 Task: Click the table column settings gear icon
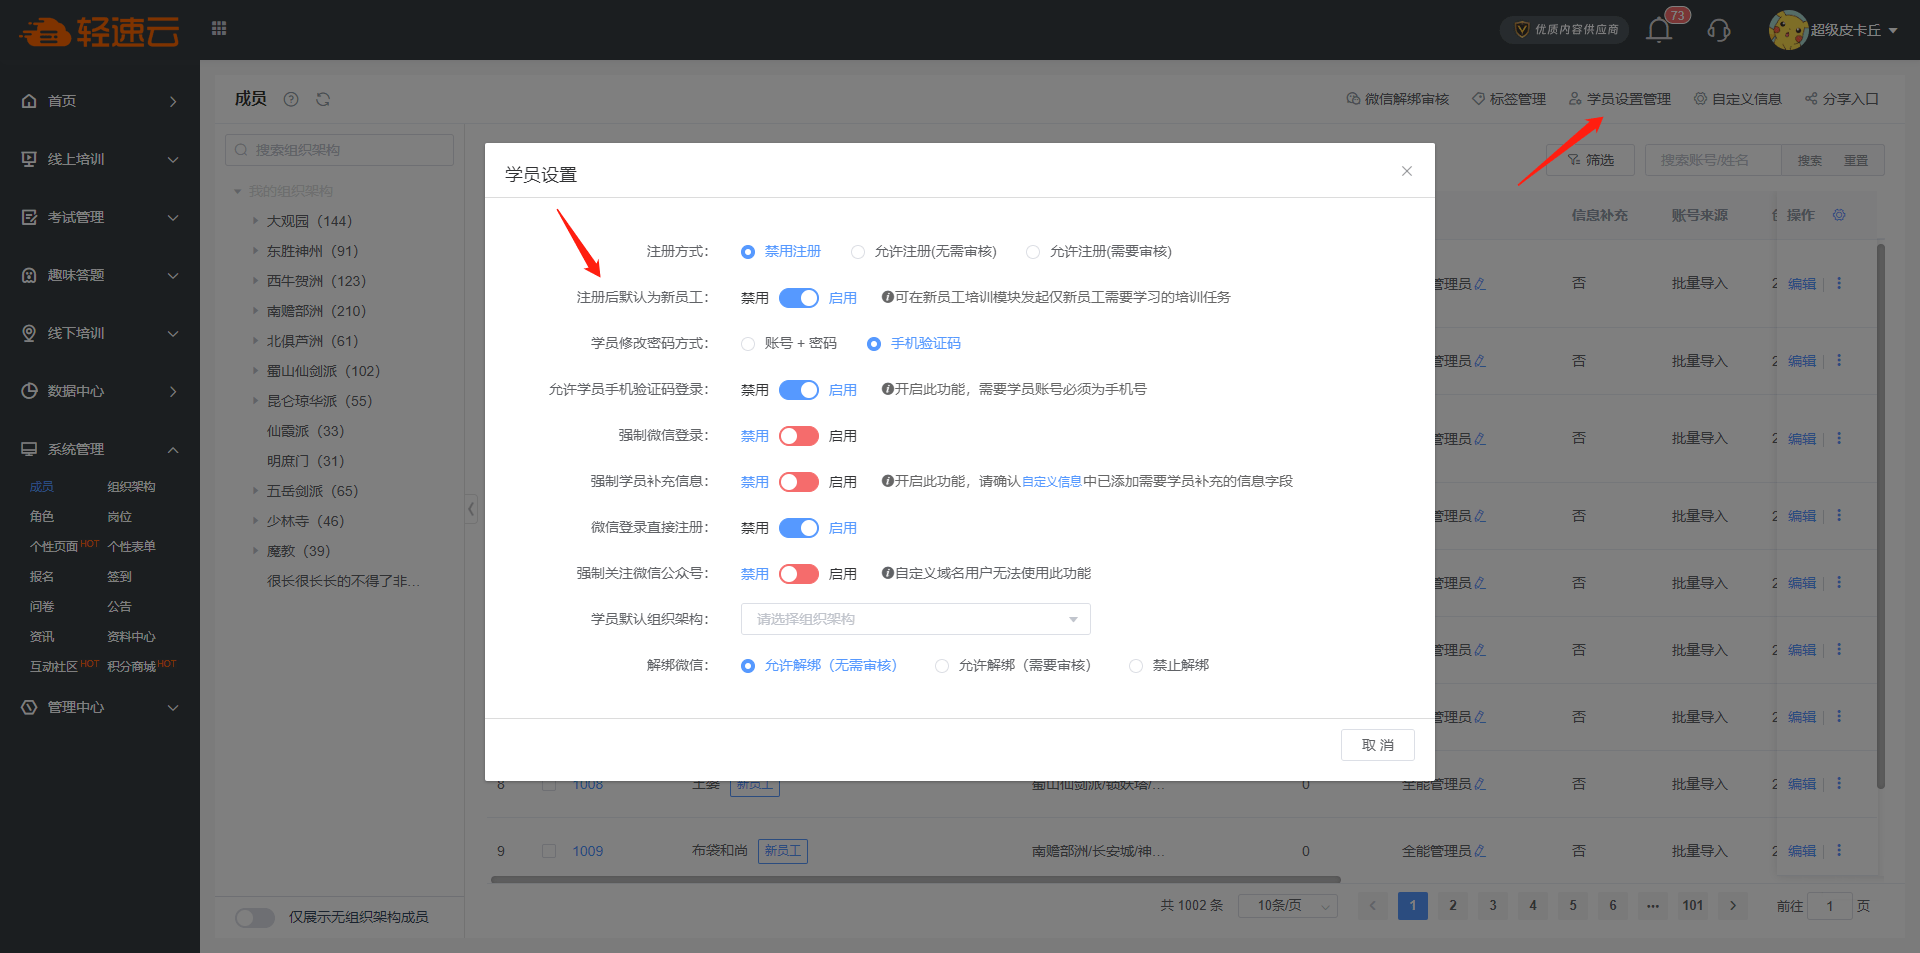point(1839,215)
